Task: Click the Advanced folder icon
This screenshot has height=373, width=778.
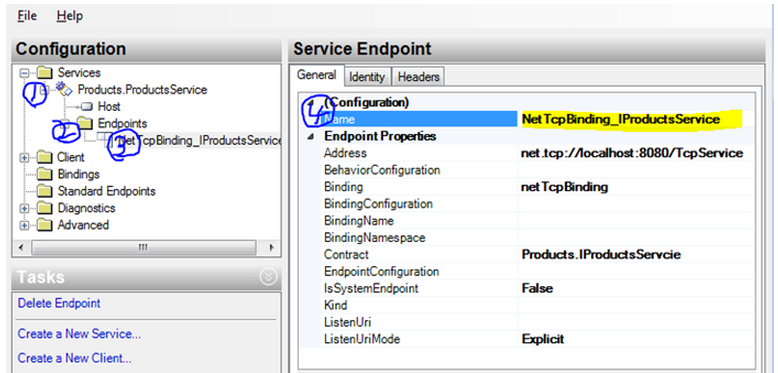Action: click(45, 225)
